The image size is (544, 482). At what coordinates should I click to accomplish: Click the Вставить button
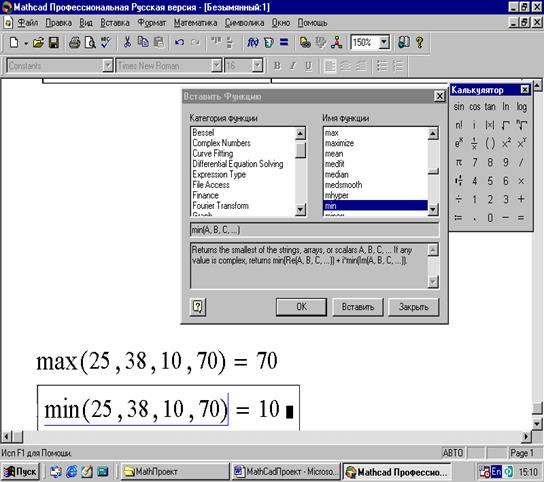358,307
